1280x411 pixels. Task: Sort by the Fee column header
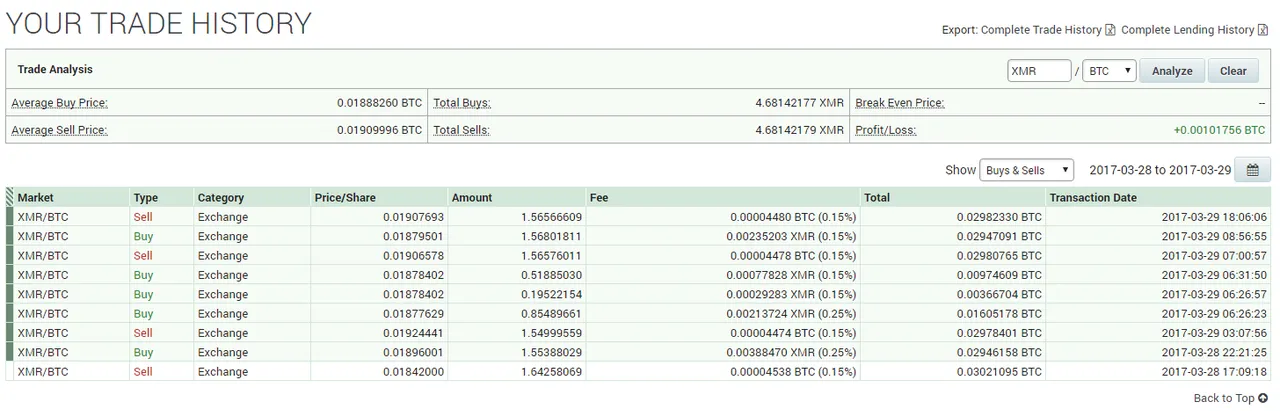pos(723,197)
